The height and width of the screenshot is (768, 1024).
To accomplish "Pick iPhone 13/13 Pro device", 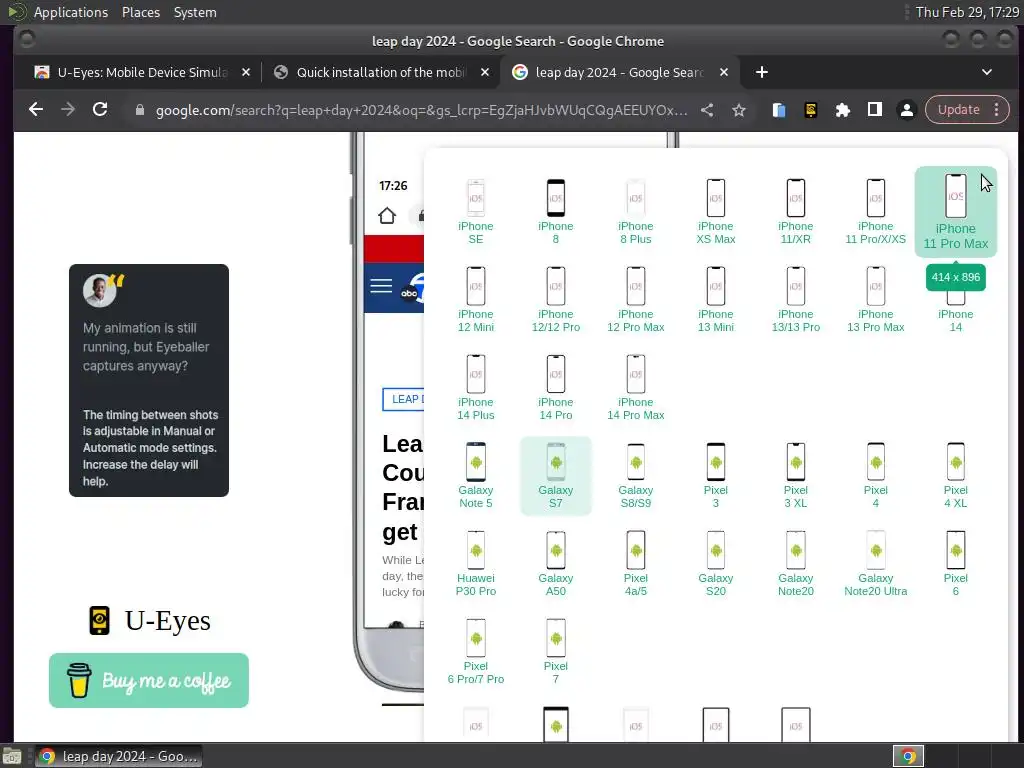I will [x=795, y=300].
